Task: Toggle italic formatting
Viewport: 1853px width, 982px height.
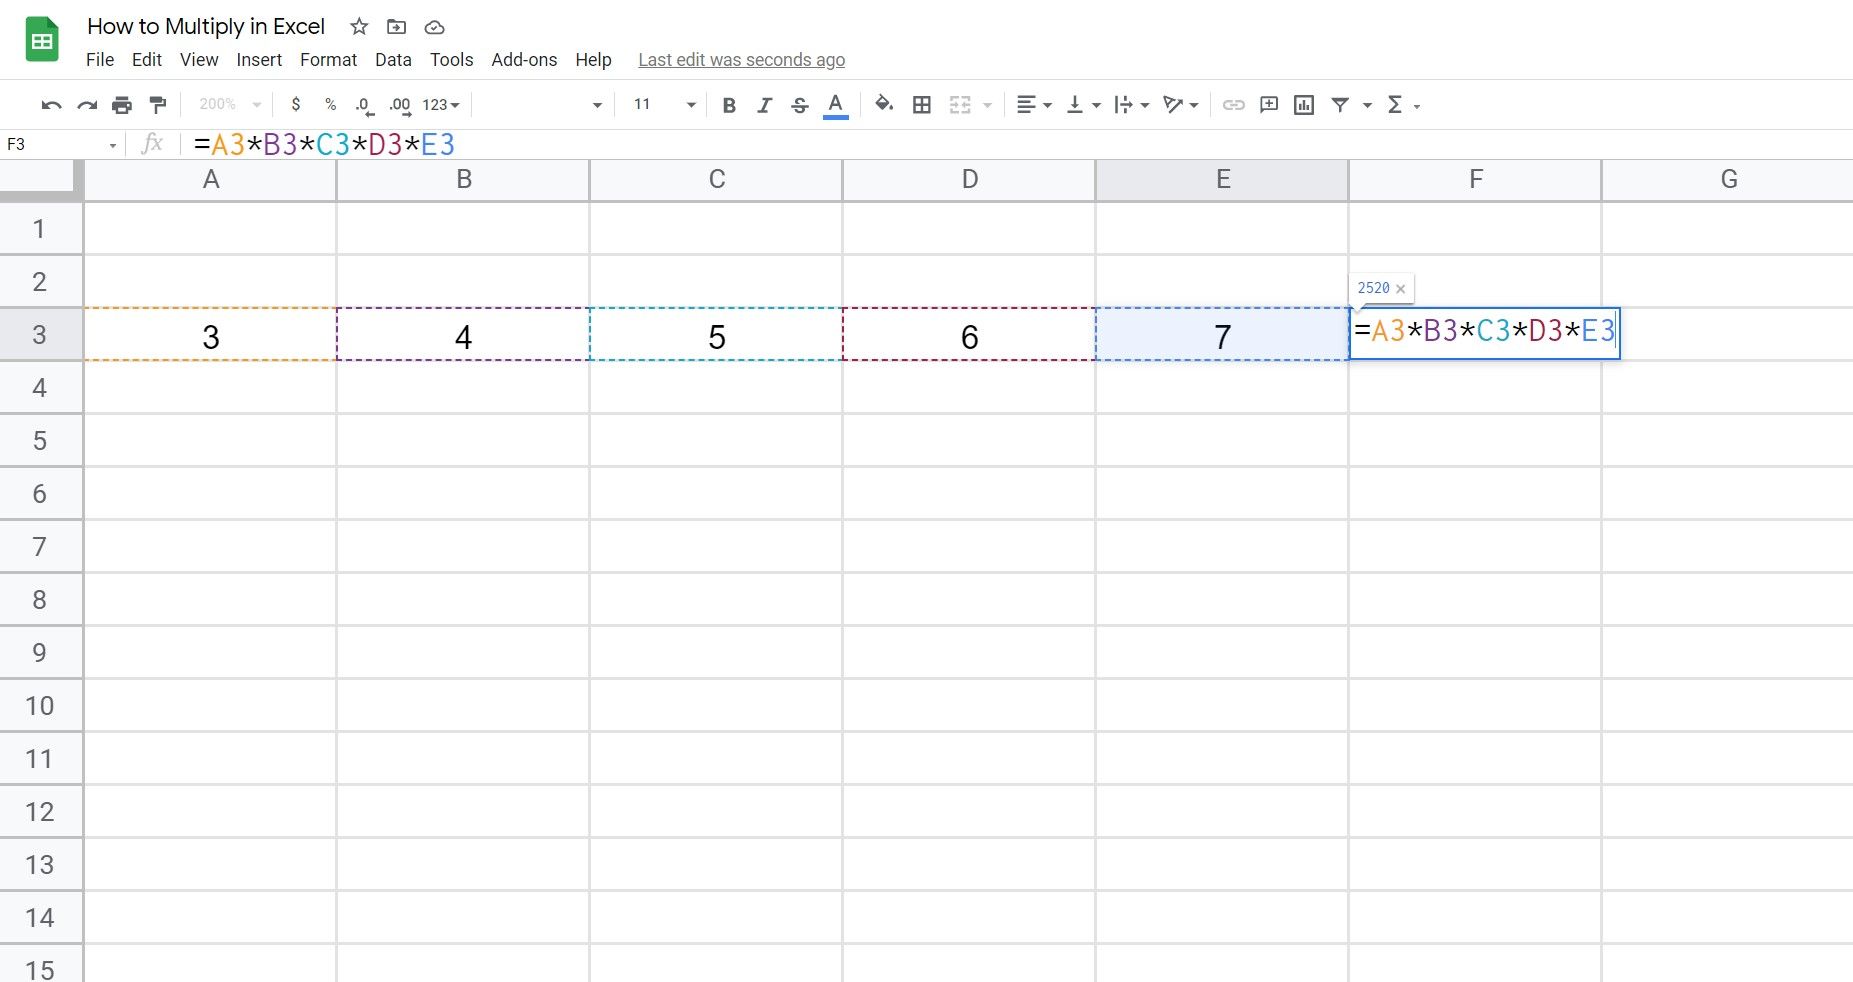Action: (764, 105)
